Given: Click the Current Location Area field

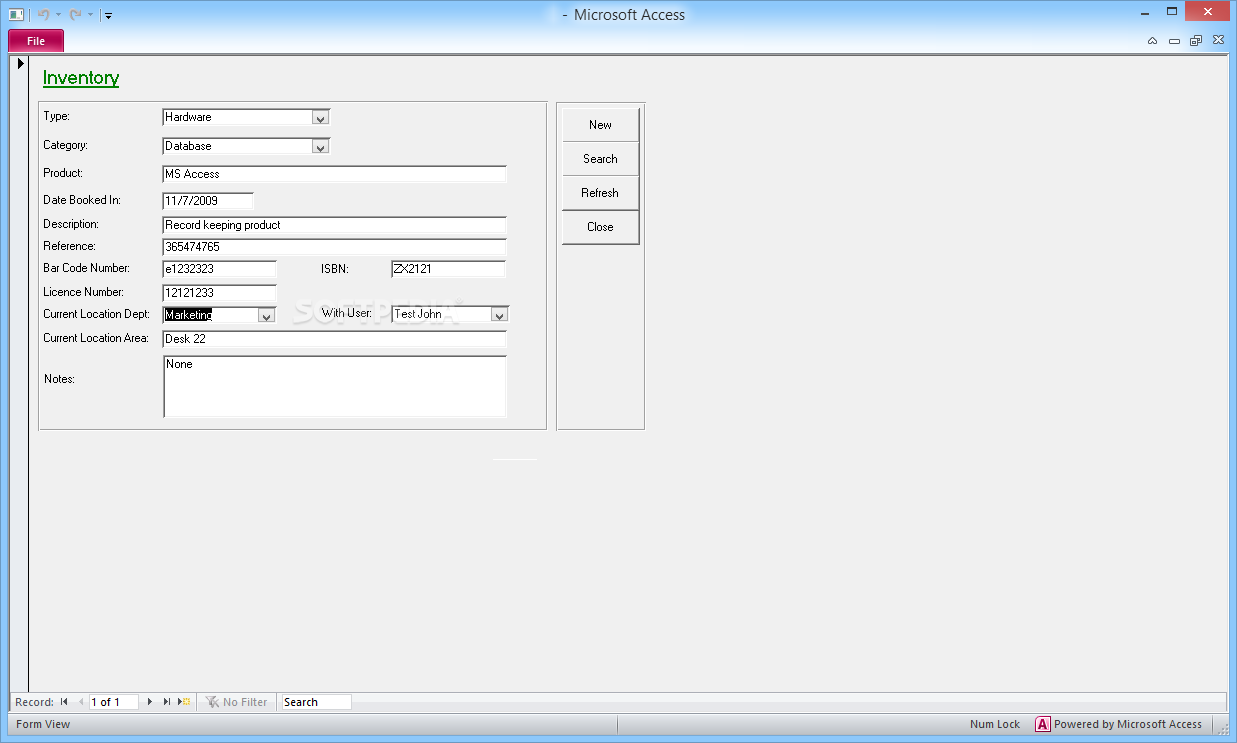Looking at the screenshot, I should tap(334, 339).
